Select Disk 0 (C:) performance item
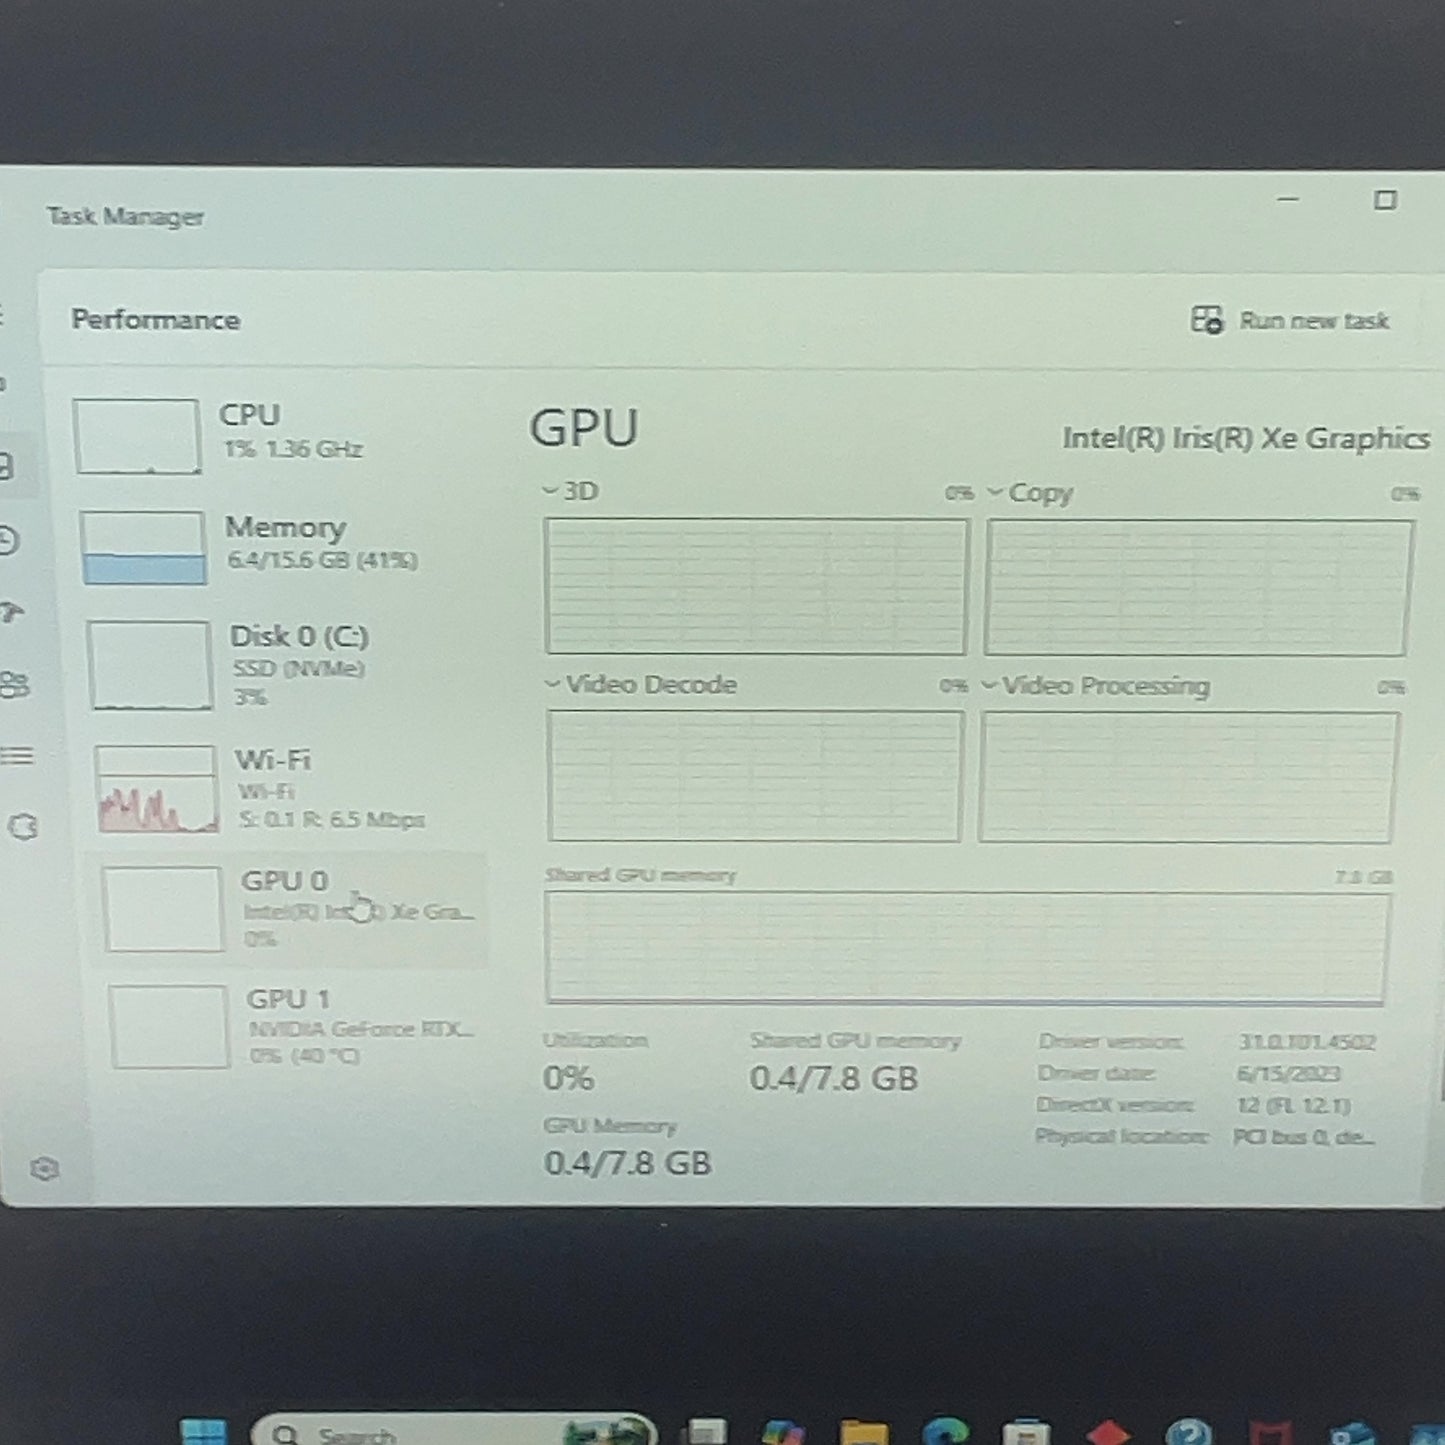This screenshot has width=1445, height=1445. [x=280, y=664]
